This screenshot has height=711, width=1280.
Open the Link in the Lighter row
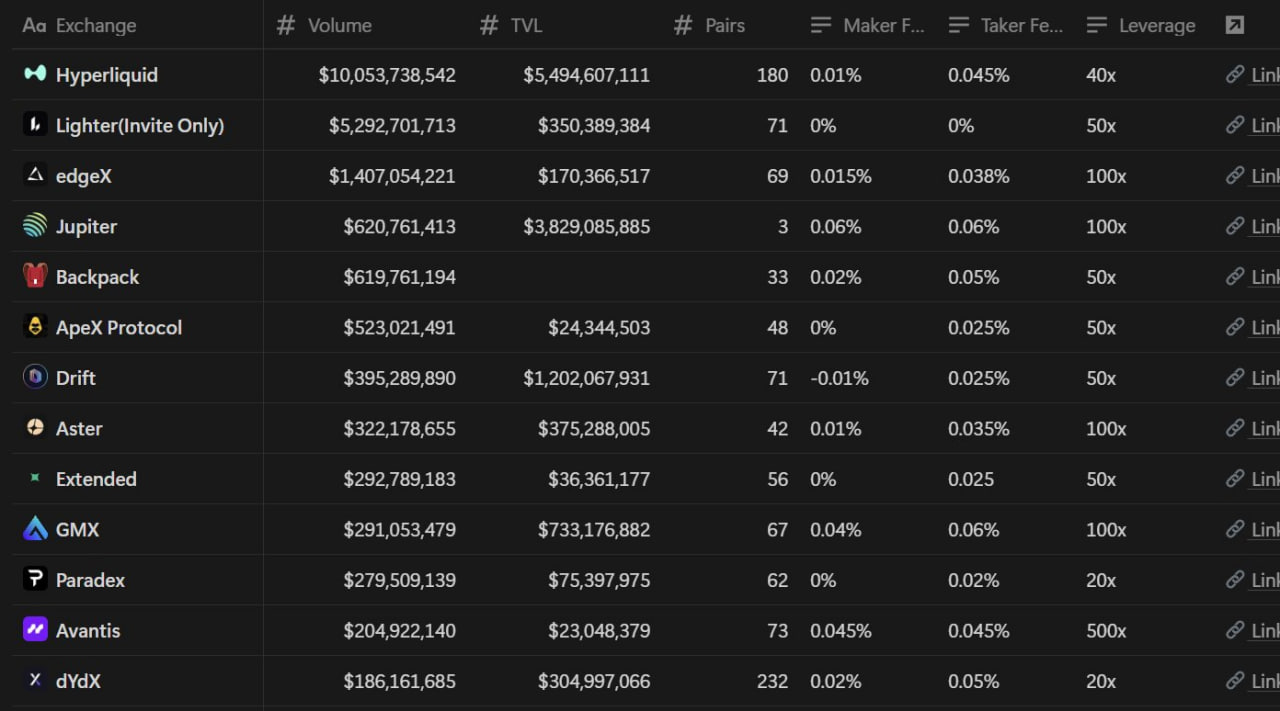pyautogui.click(x=1265, y=126)
